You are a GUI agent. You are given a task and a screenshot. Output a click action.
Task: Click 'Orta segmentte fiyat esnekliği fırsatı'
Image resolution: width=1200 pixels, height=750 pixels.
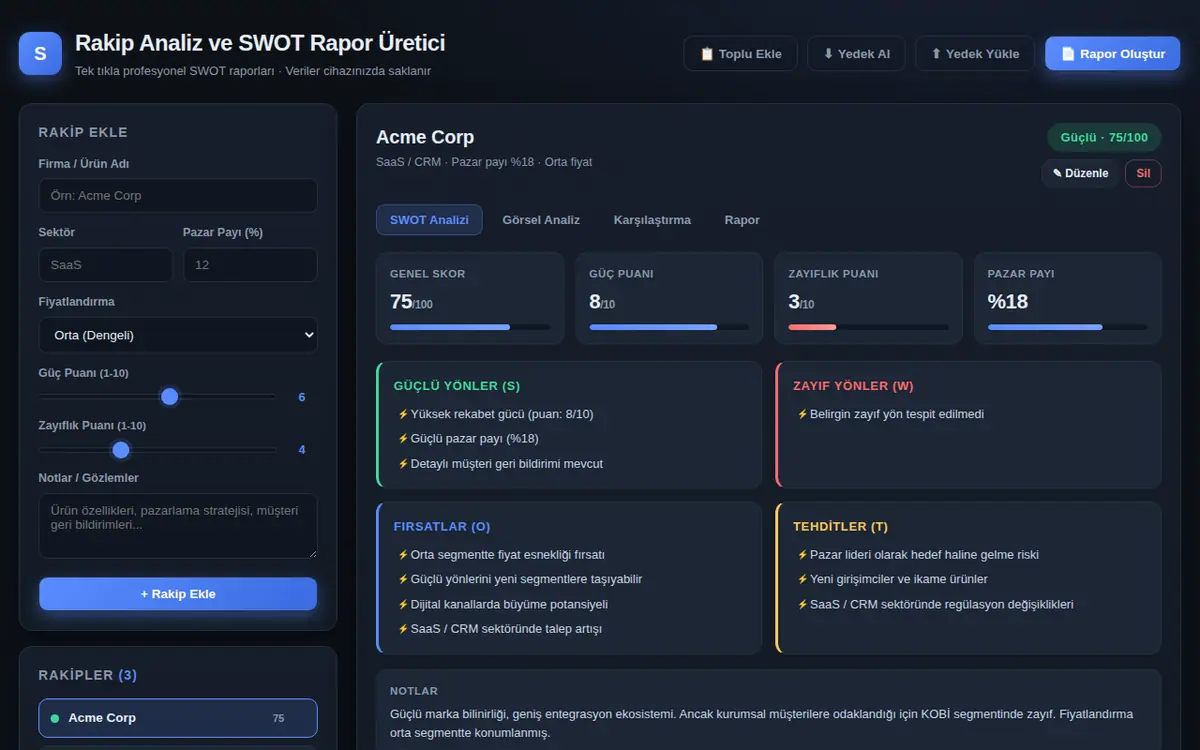tap(507, 555)
